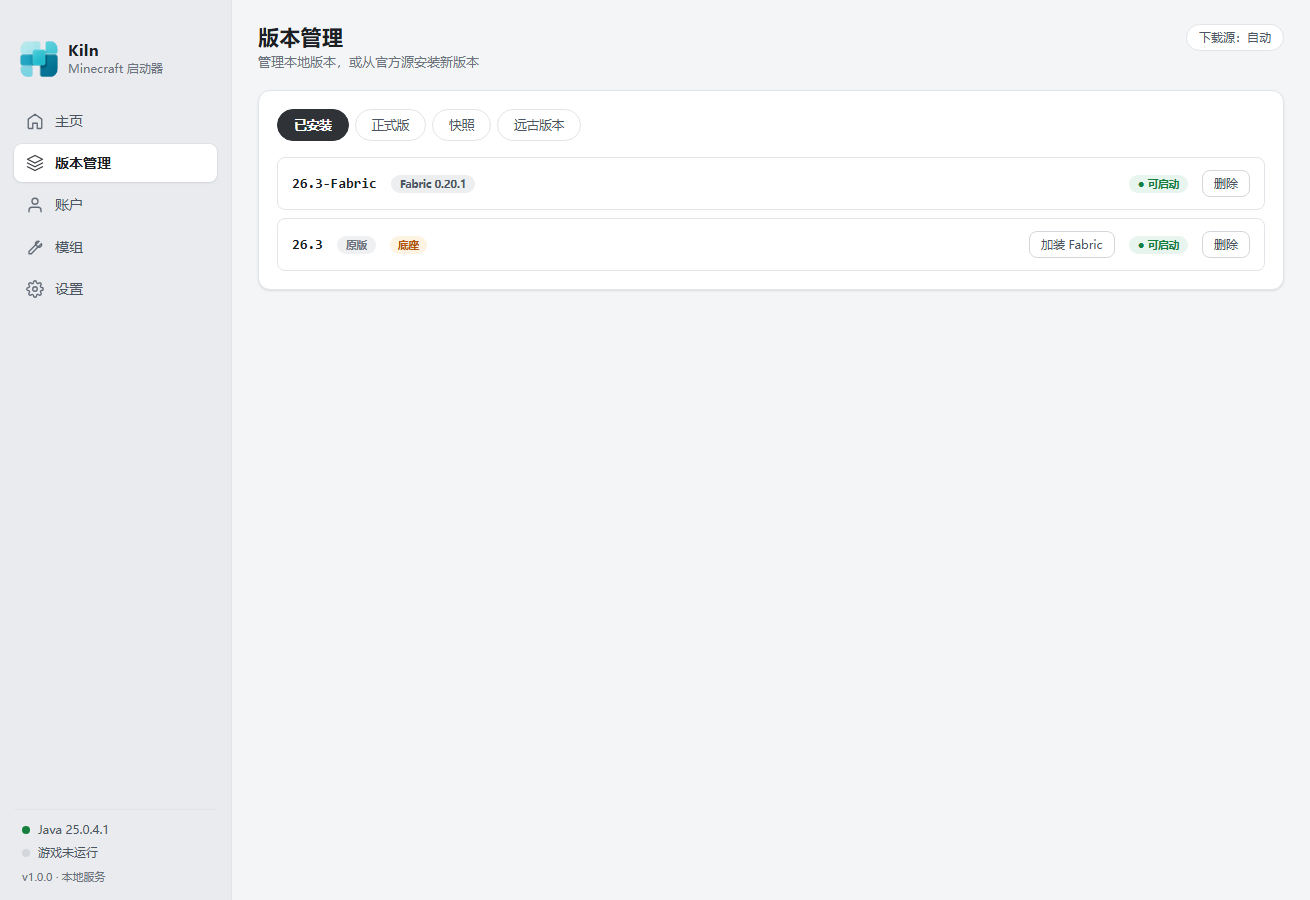This screenshot has height=900, width=1310.
Task: Click the orange 底座 tag
Action: (408, 245)
